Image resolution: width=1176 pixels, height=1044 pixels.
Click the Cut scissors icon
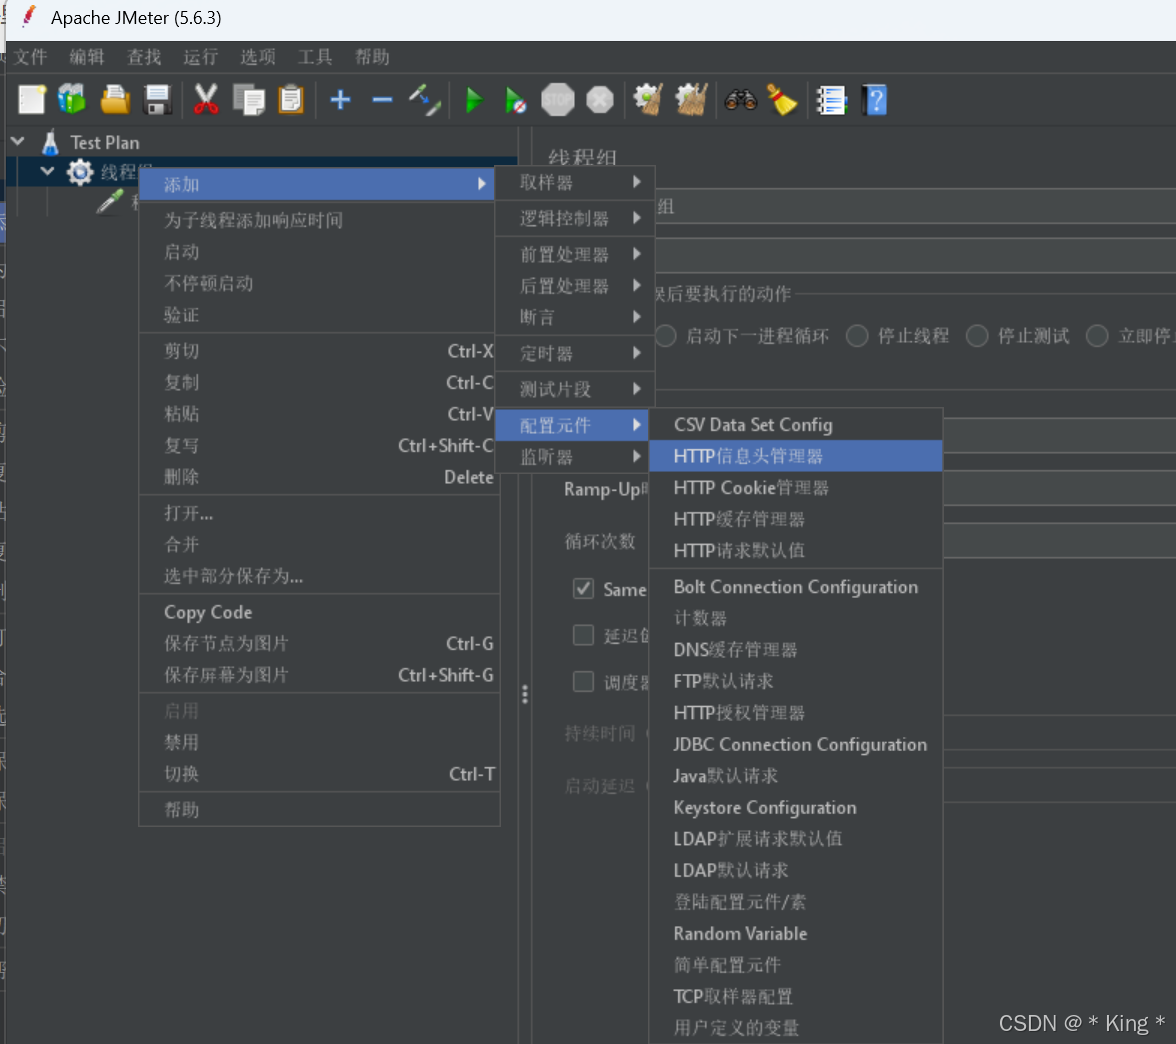206,100
